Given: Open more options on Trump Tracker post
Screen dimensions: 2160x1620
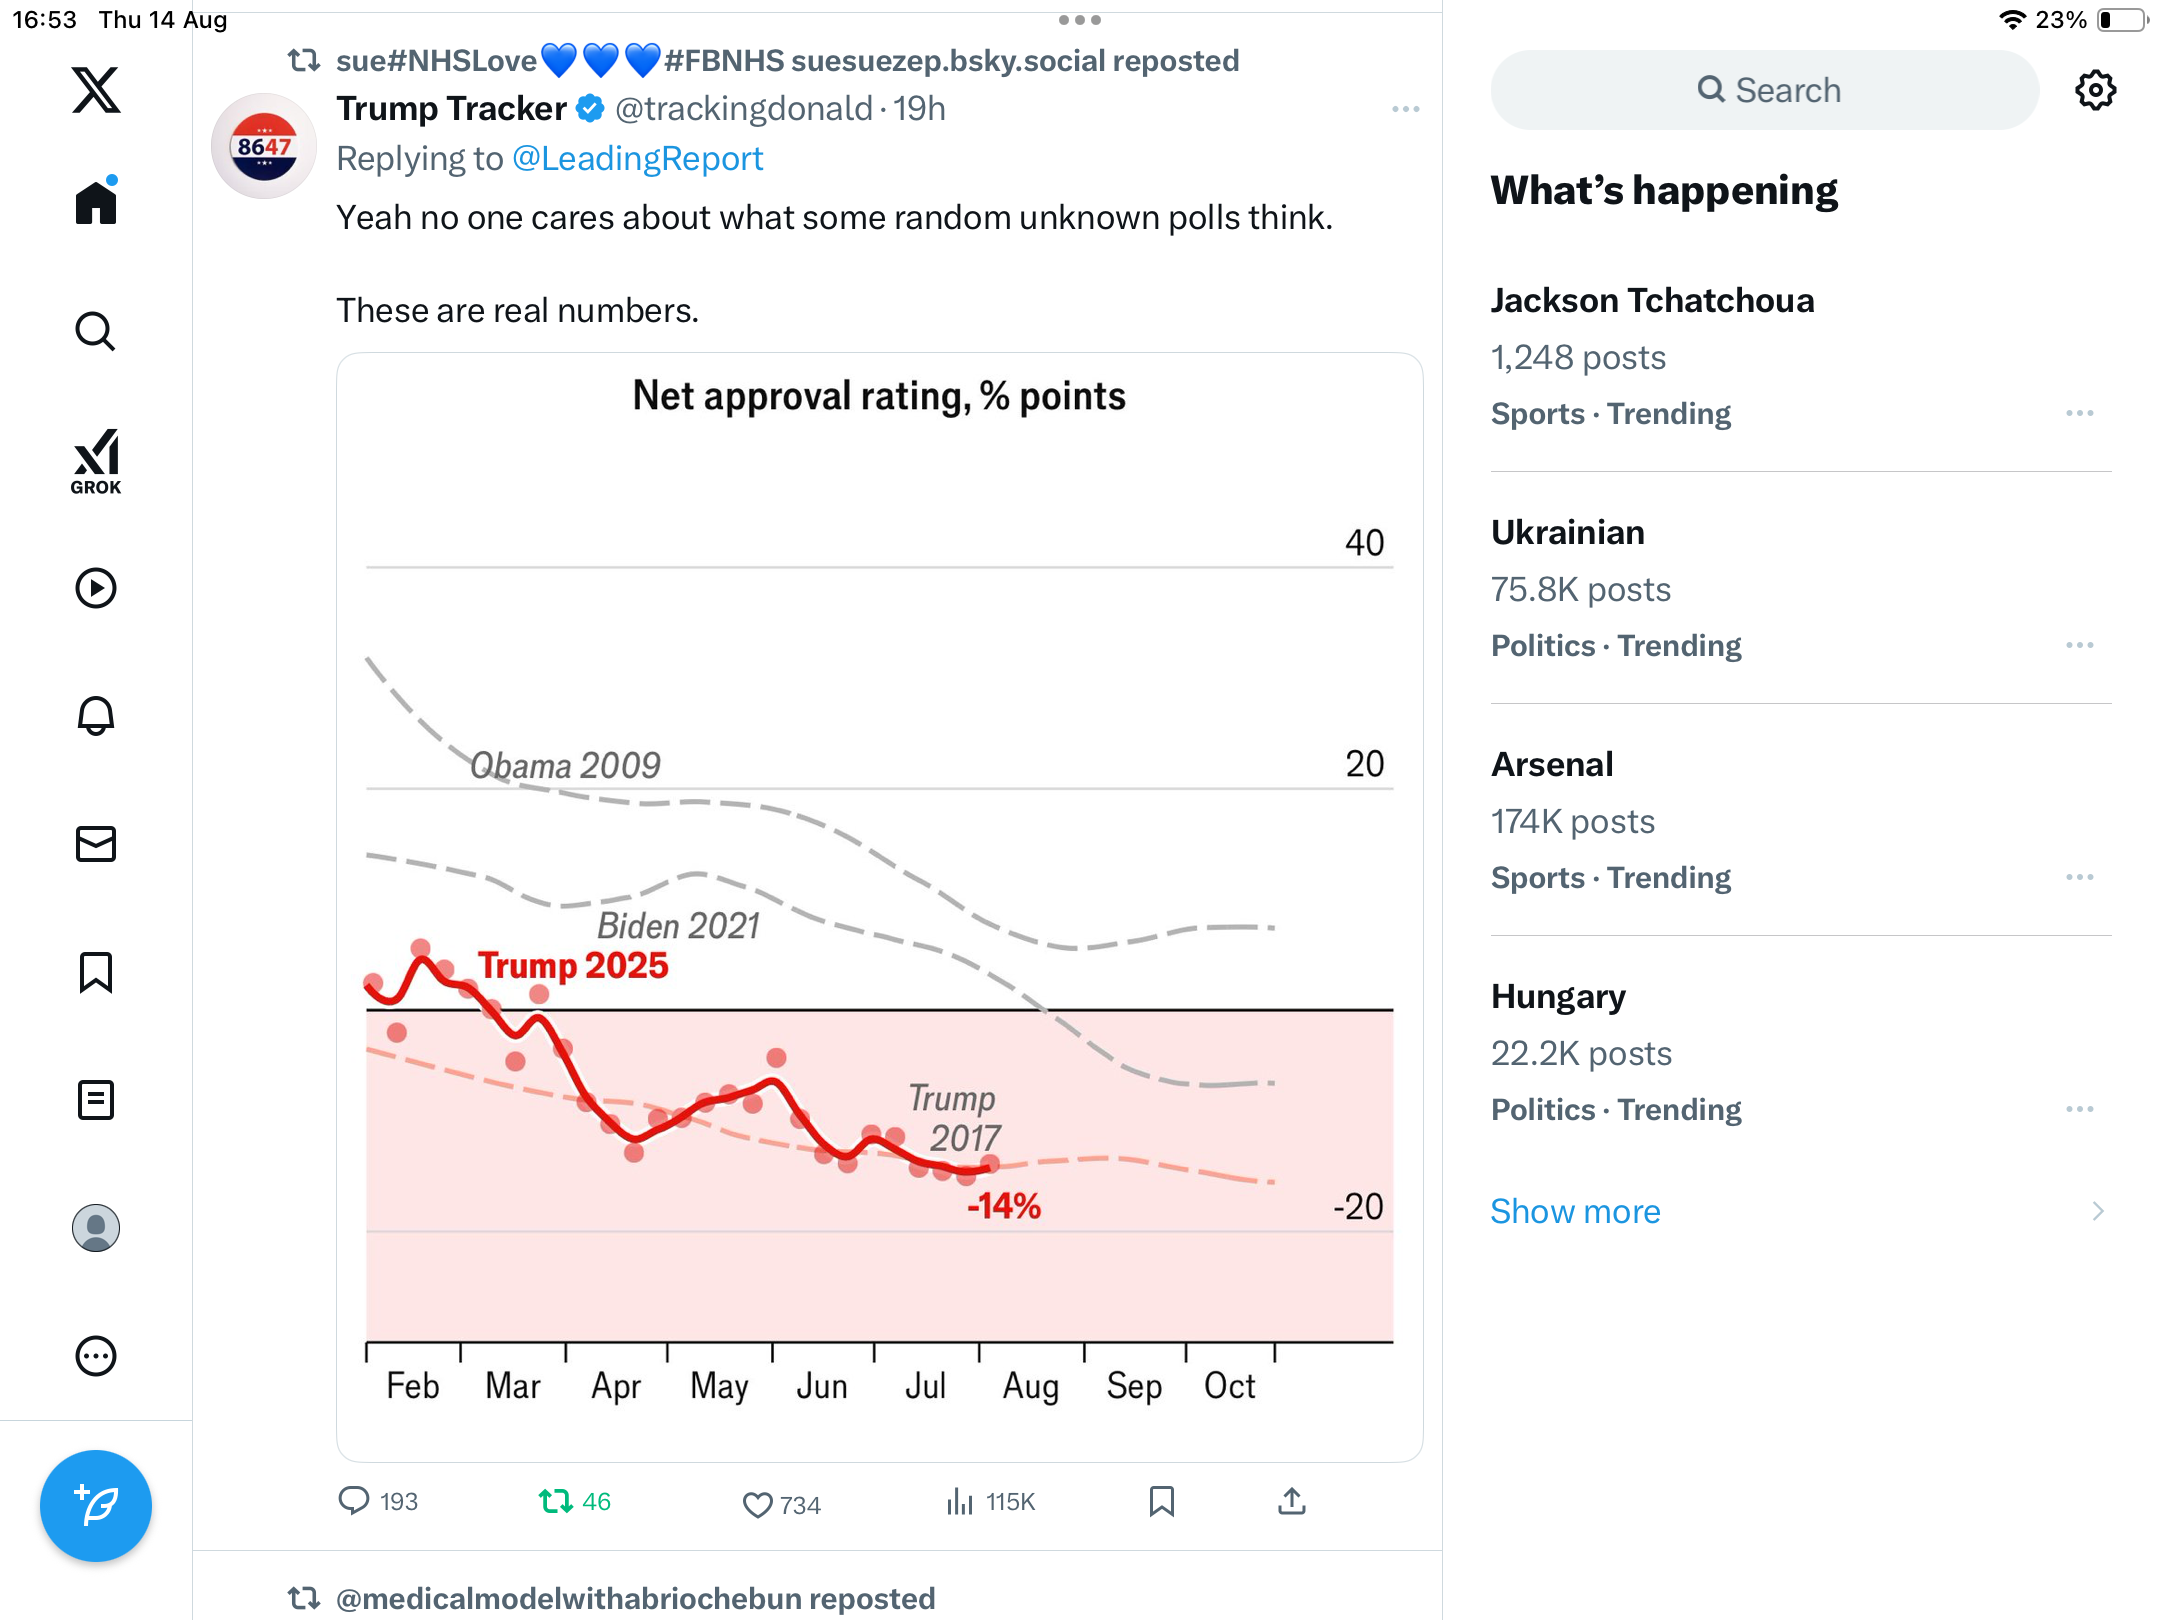Looking at the screenshot, I should pyautogui.click(x=1405, y=109).
